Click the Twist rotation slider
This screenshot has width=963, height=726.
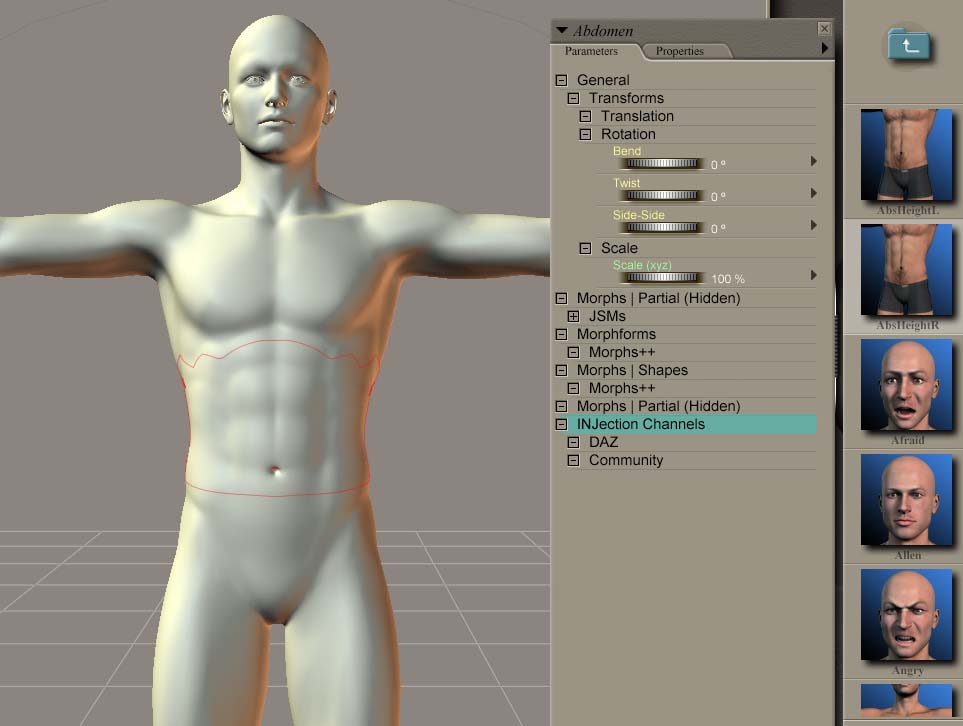(x=661, y=195)
